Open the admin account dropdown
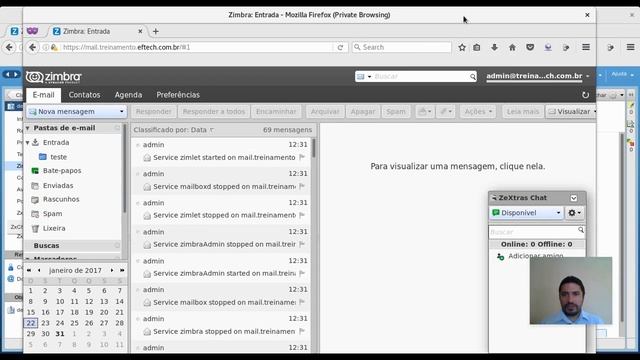This screenshot has width=640, height=360. tap(587, 76)
